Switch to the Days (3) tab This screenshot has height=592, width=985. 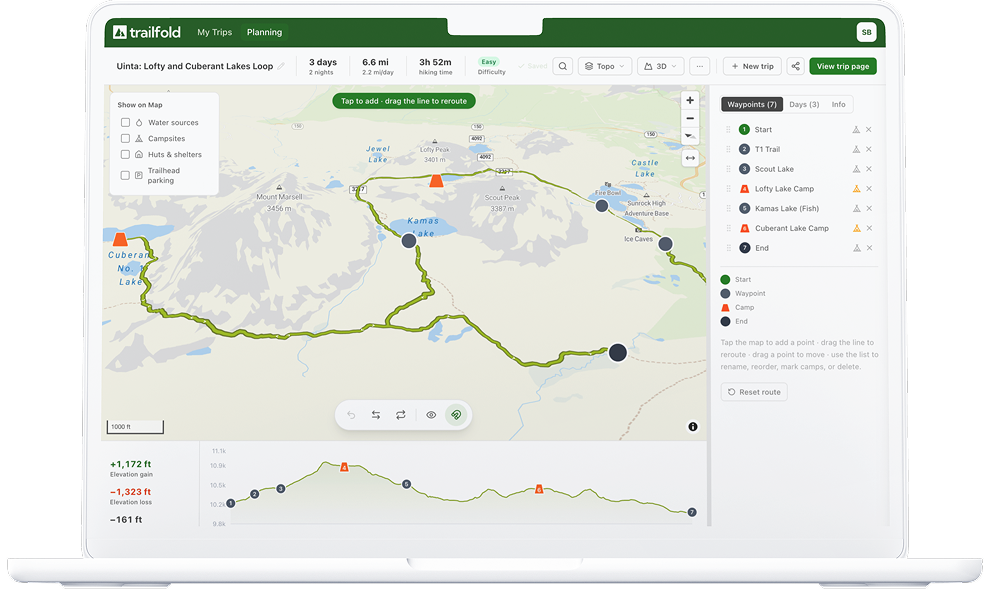point(803,104)
